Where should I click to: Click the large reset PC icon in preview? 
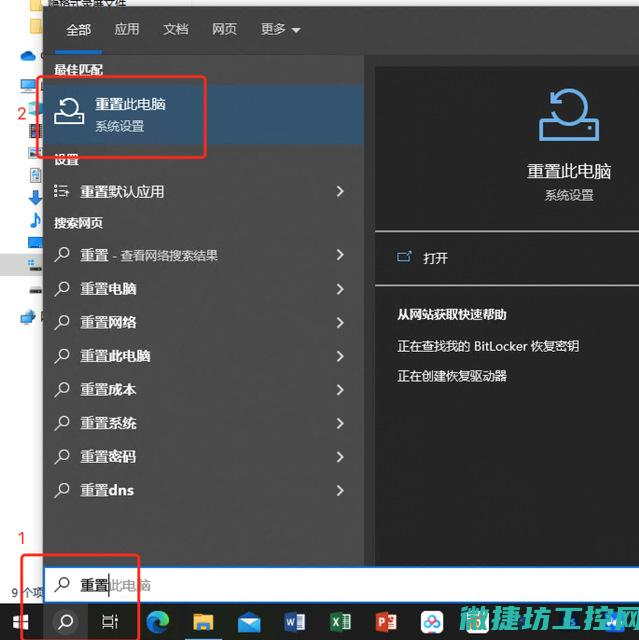(569, 116)
